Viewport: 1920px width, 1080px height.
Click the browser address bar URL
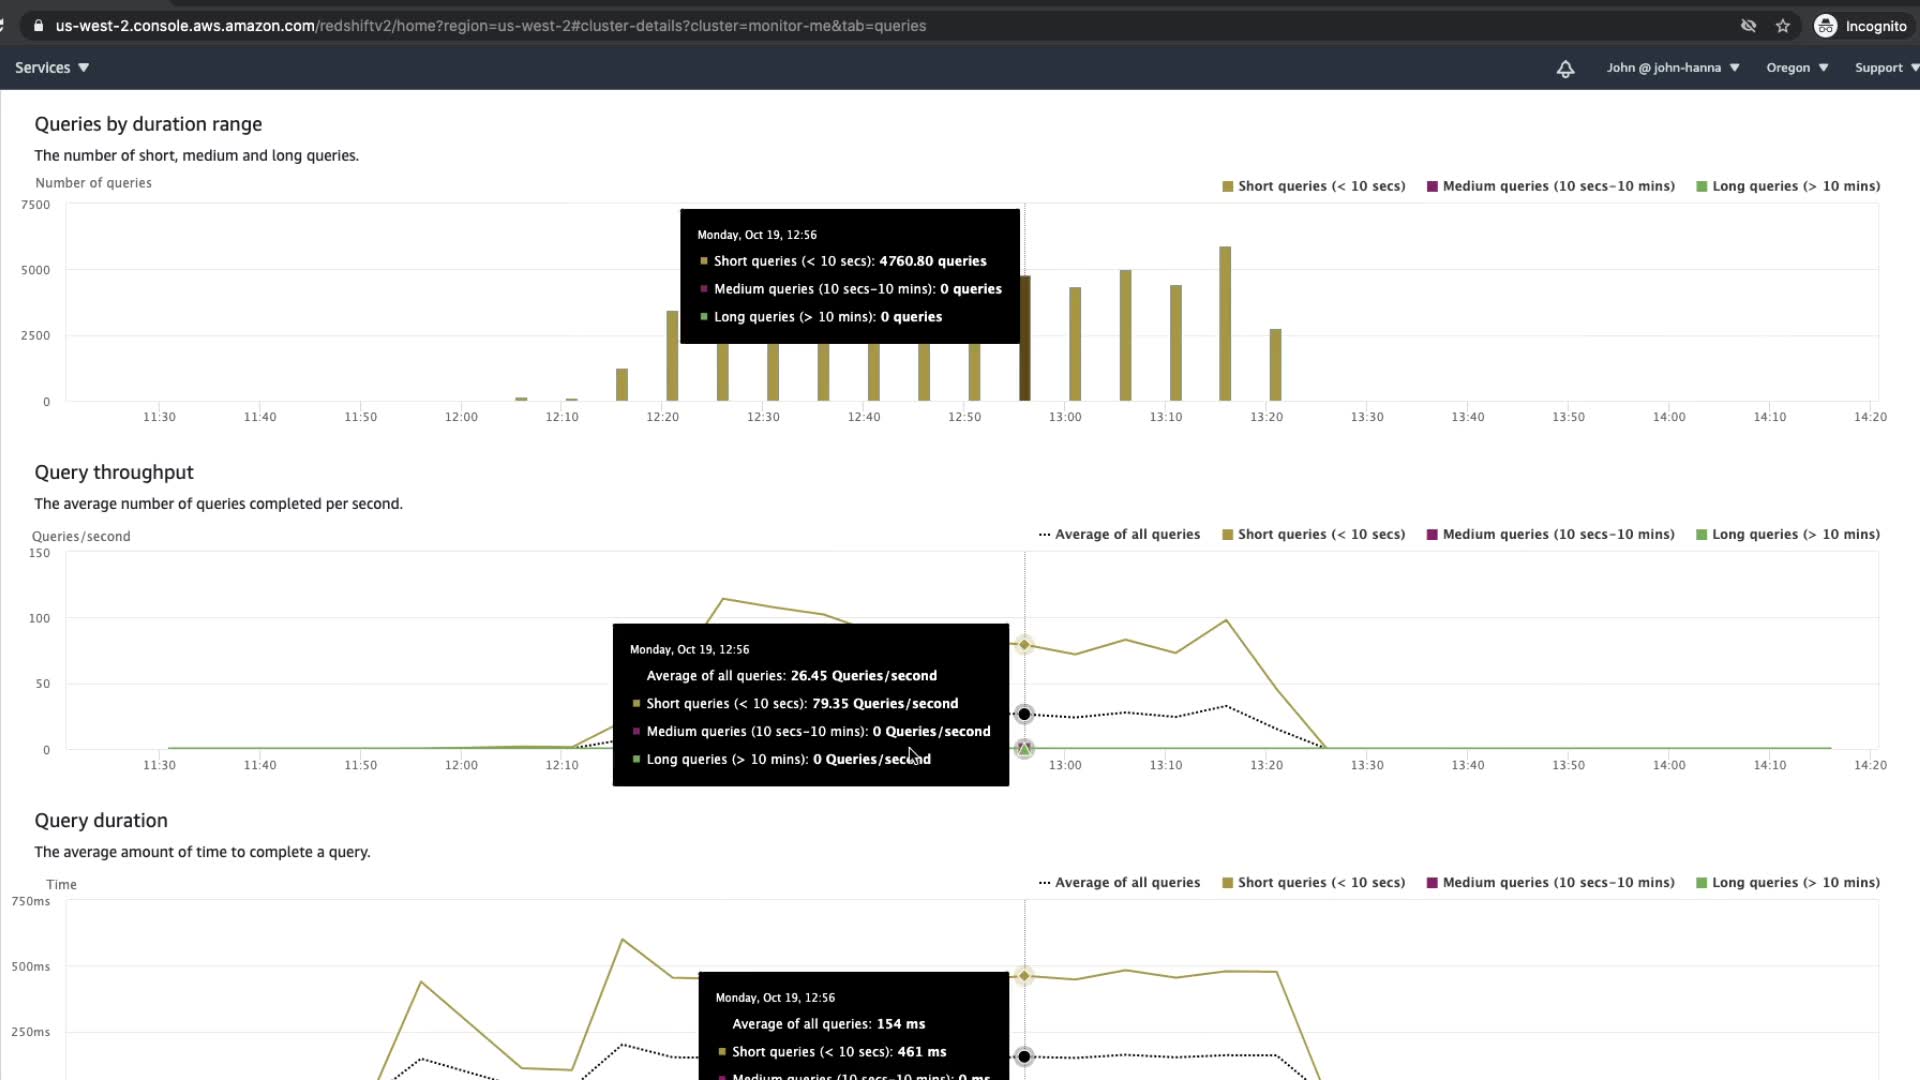click(490, 26)
